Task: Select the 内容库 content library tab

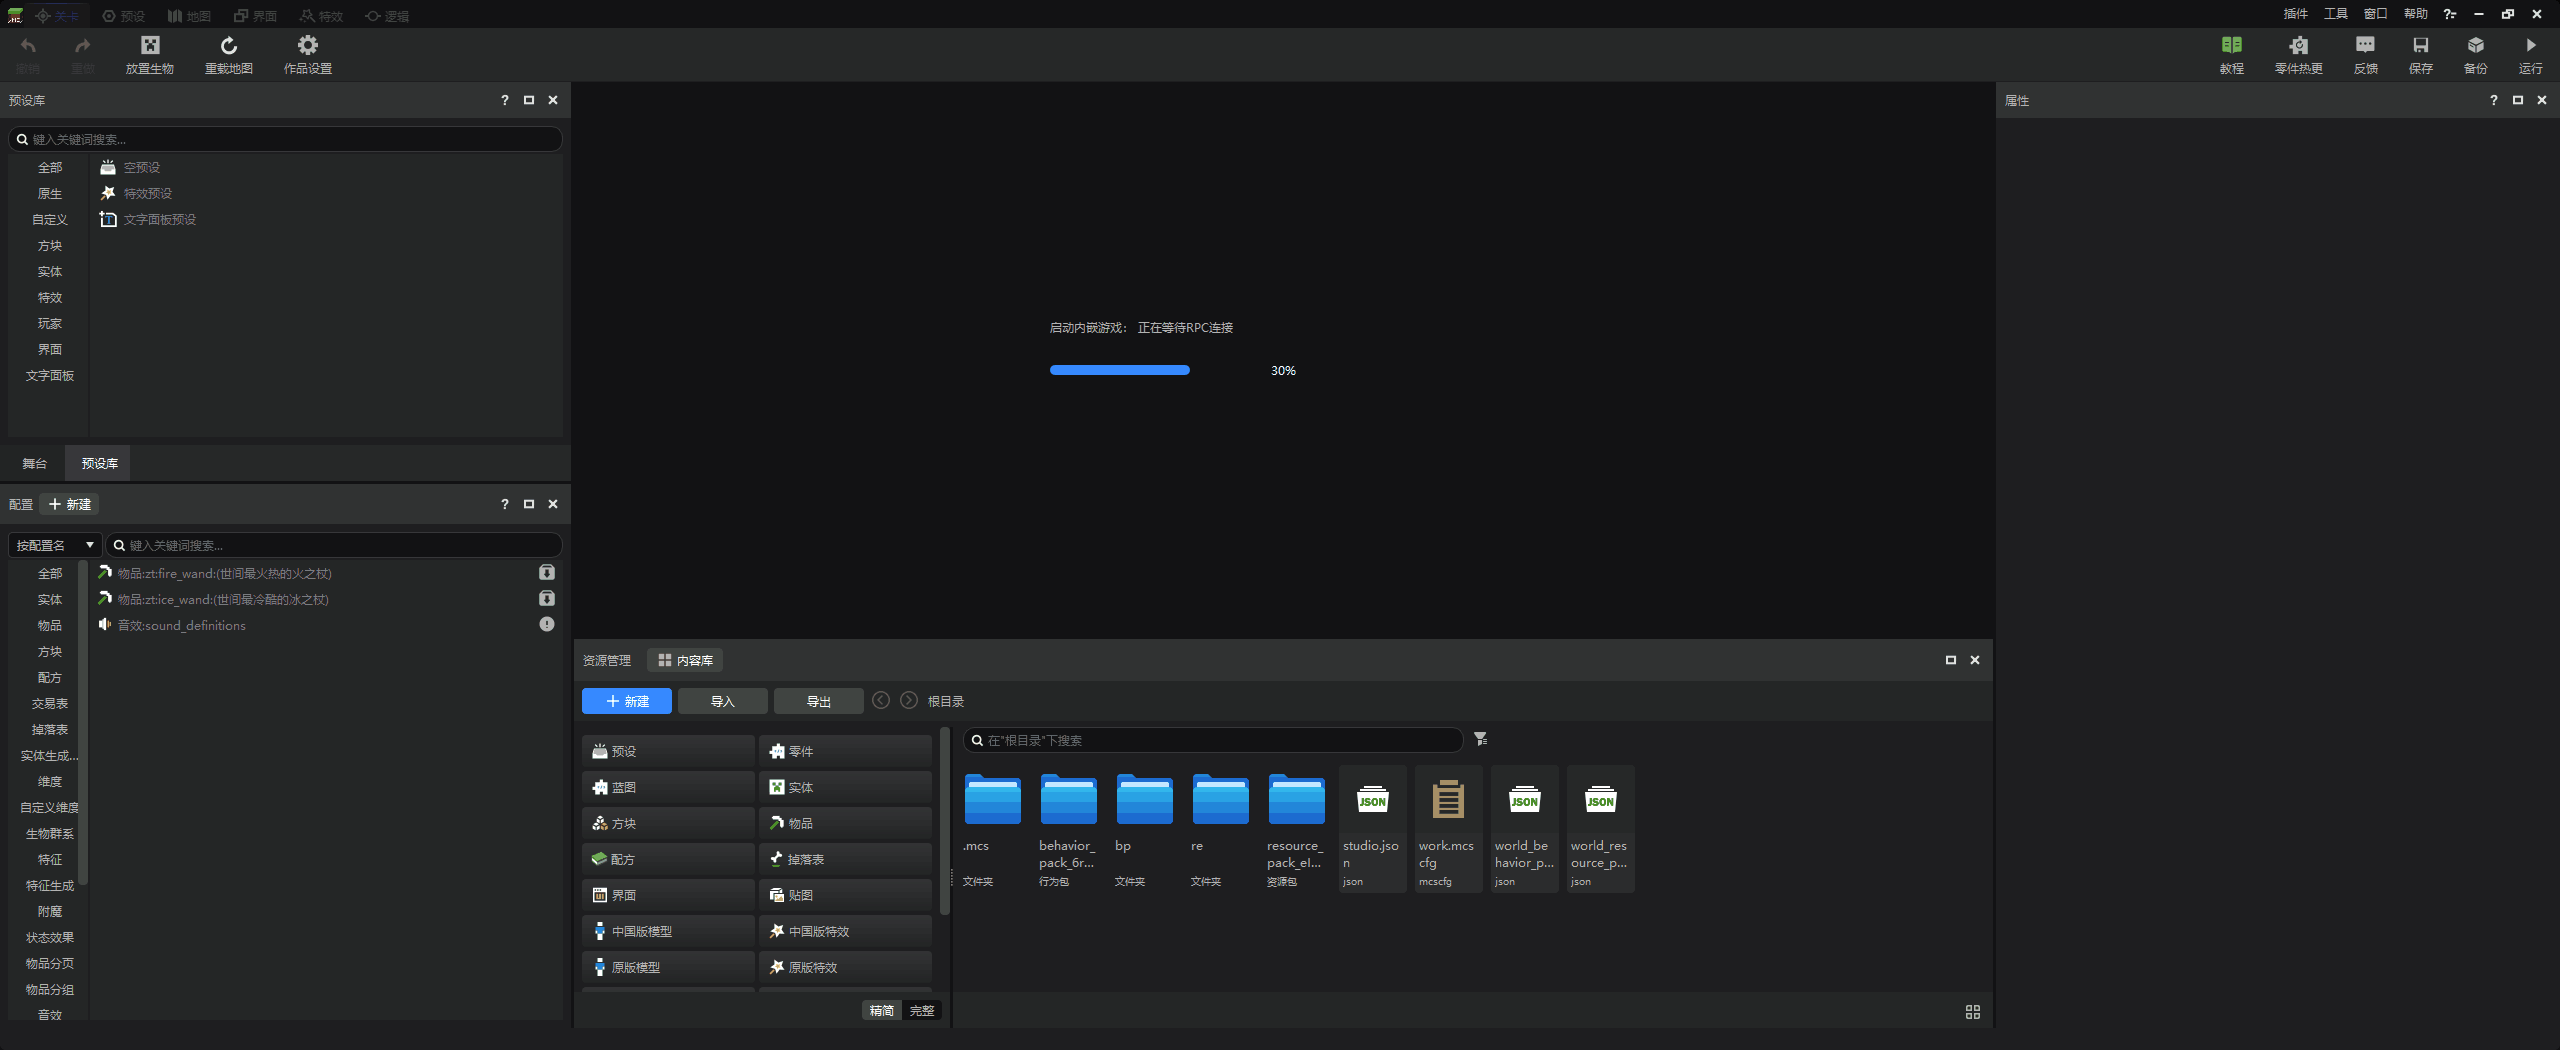Action: [x=685, y=660]
